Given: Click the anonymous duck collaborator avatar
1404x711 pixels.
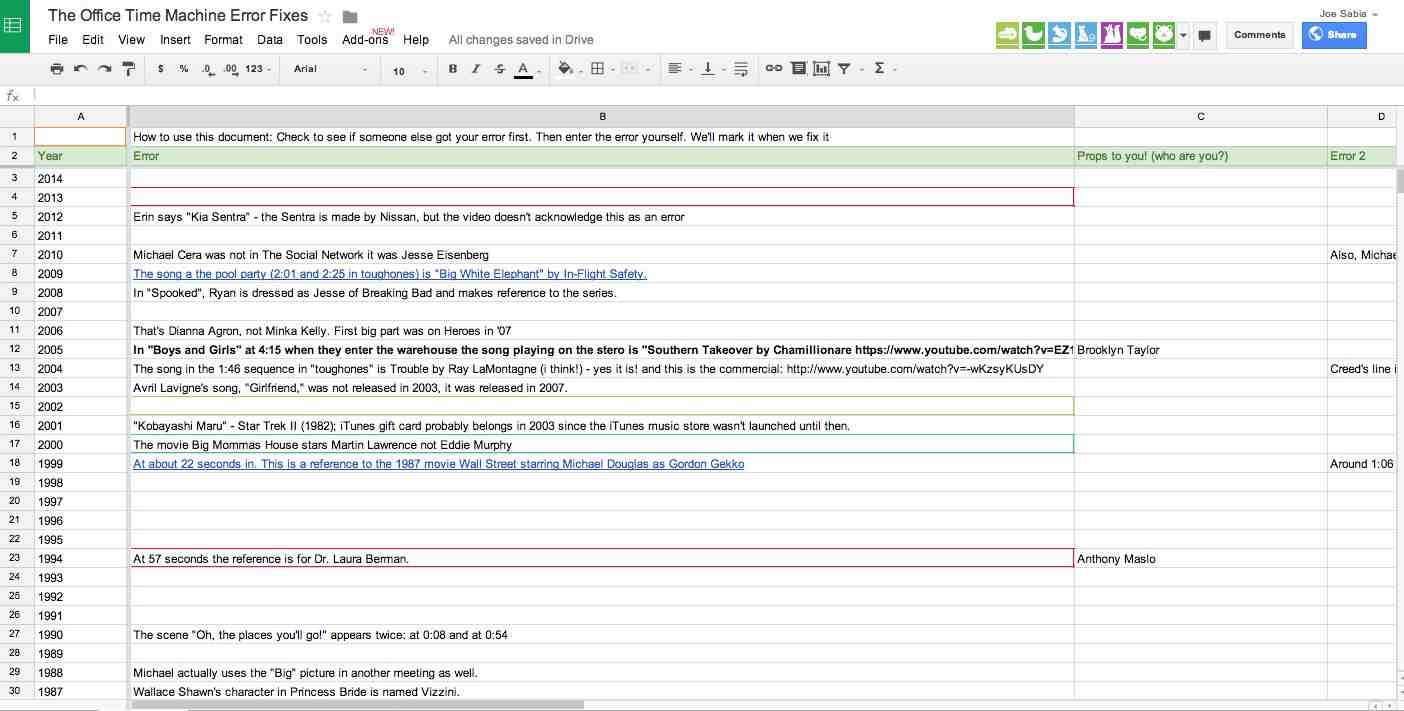Looking at the screenshot, I should click(1034, 35).
